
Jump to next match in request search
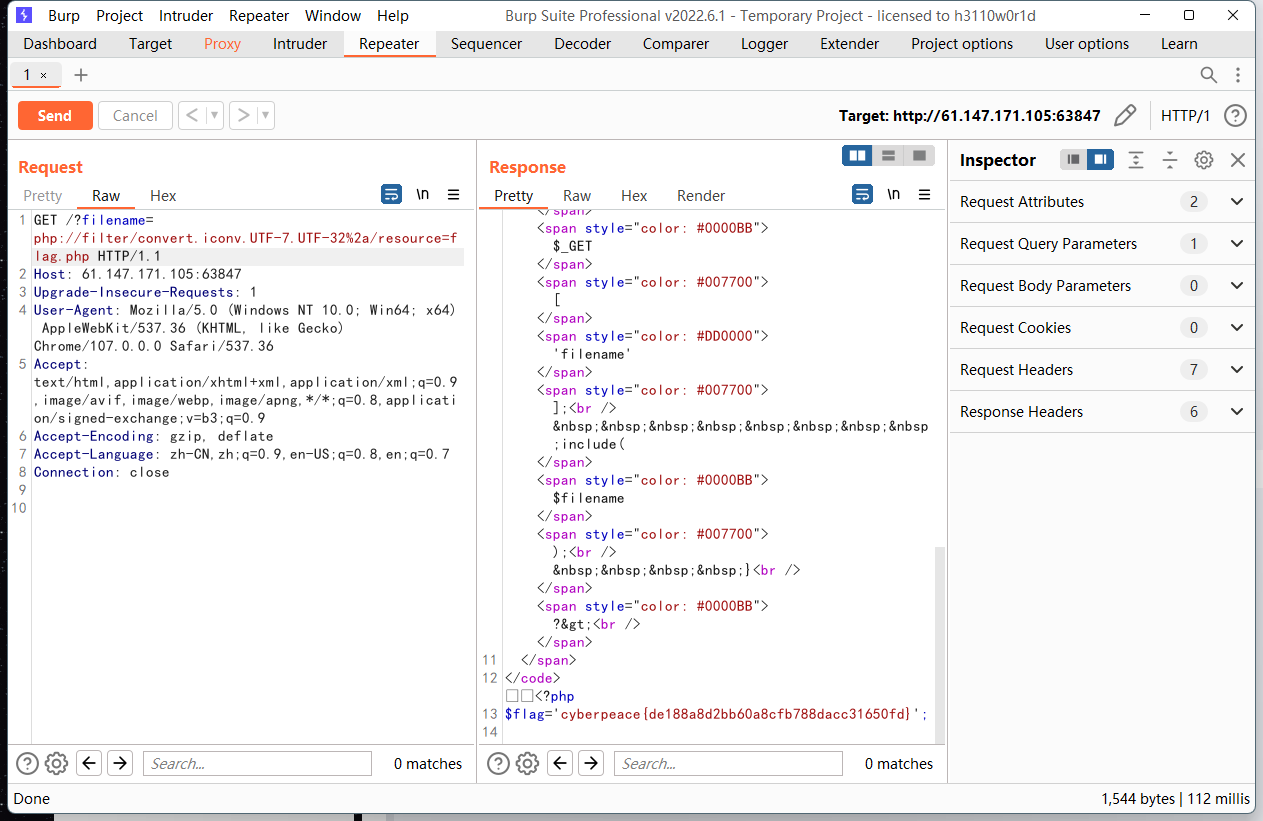point(120,764)
